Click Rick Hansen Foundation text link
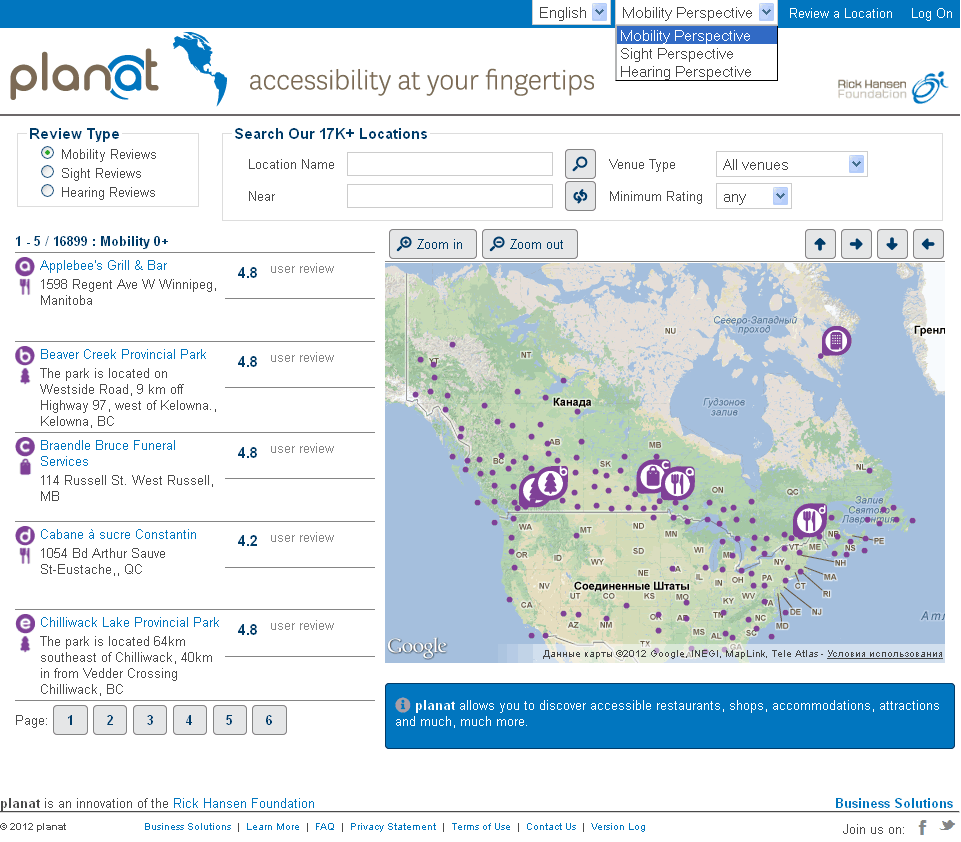This screenshot has width=961, height=842. (243, 803)
